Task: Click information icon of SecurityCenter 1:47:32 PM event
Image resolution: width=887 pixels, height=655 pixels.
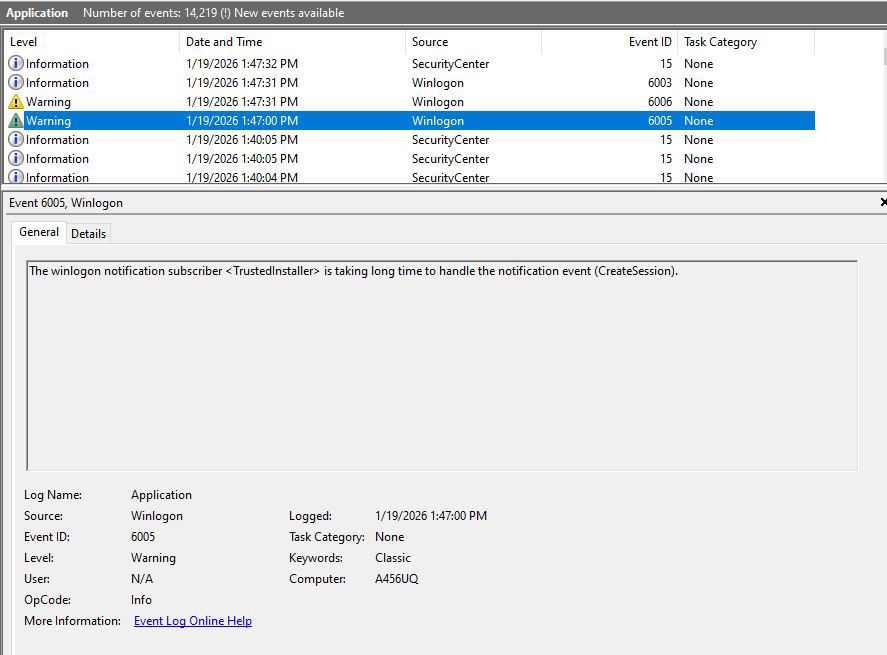Action: click(16, 63)
